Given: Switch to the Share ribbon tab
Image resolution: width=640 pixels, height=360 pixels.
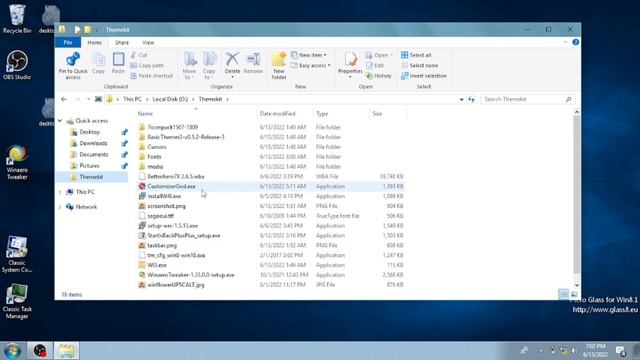Looking at the screenshot, I should 122,42.
